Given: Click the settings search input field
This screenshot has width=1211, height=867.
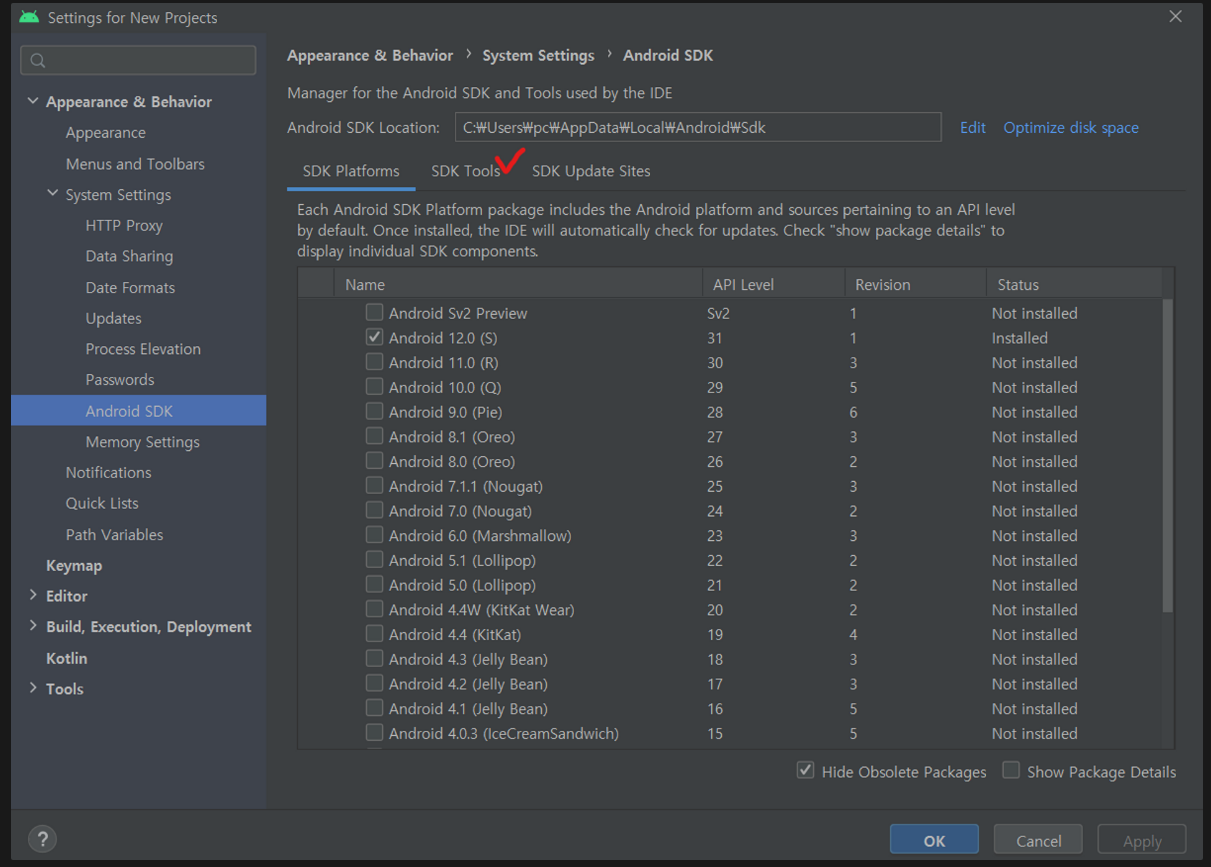Looking at the screenshot, I should click(x=138, y=60).
